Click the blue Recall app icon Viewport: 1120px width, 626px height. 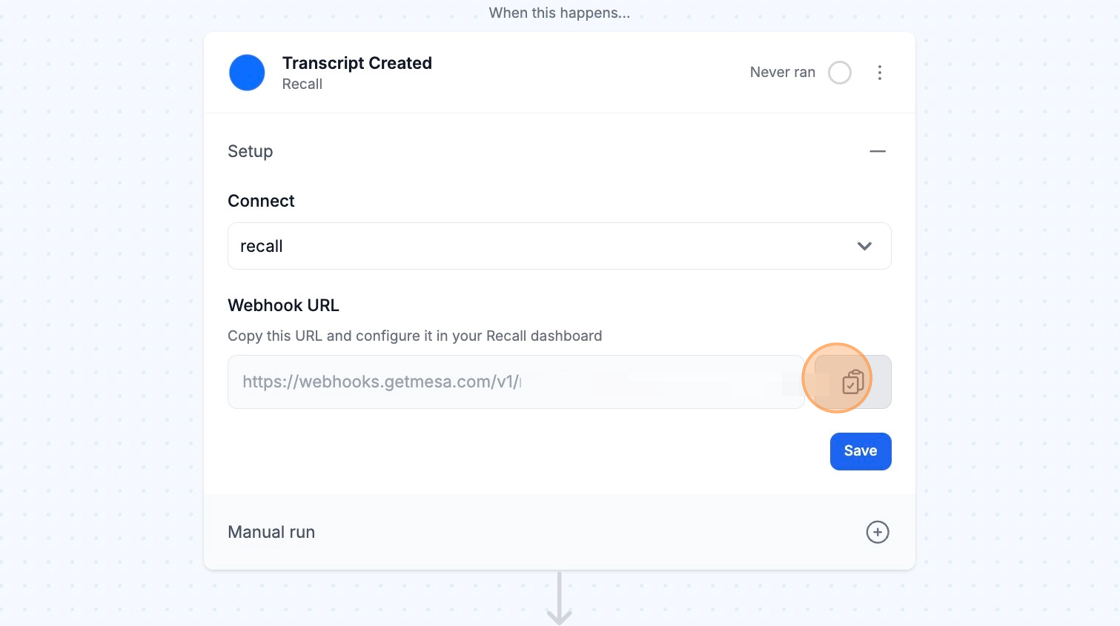pos(247,73)
